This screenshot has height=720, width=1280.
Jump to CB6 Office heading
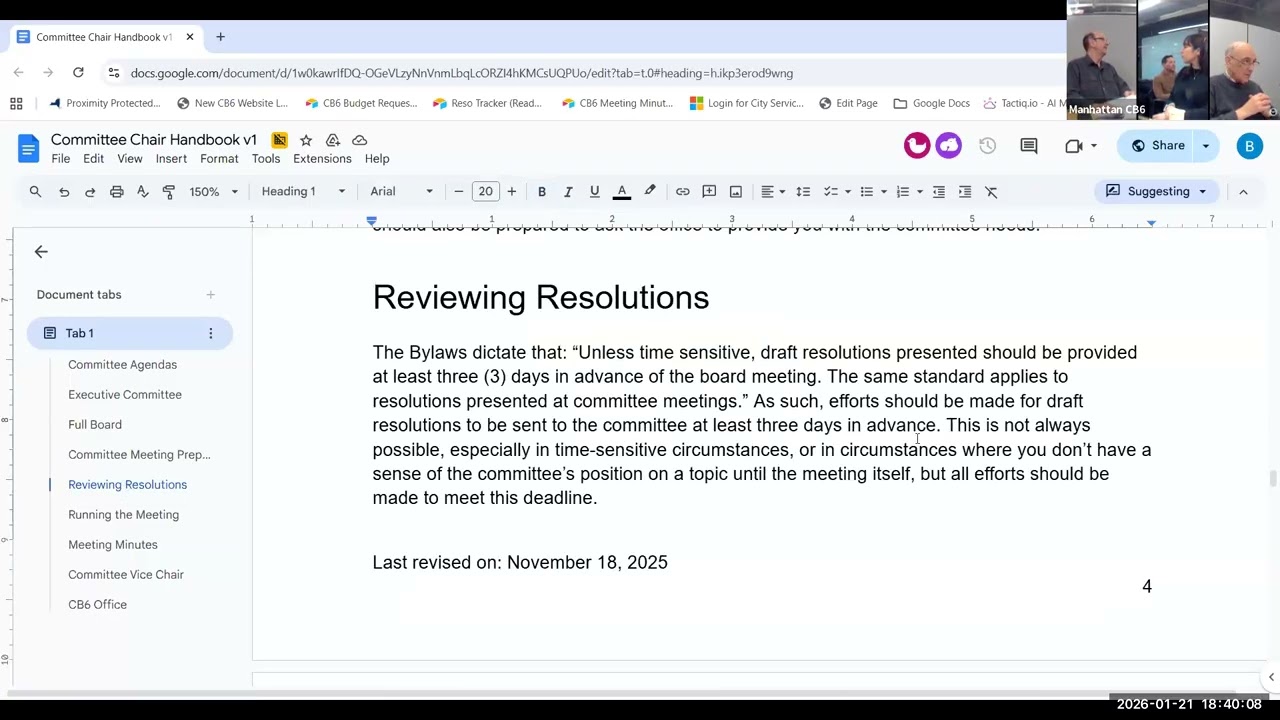click(x=97, y=605)
